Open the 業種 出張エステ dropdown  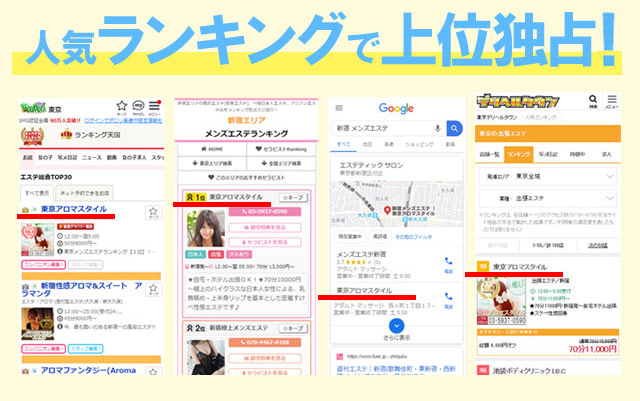547,198
